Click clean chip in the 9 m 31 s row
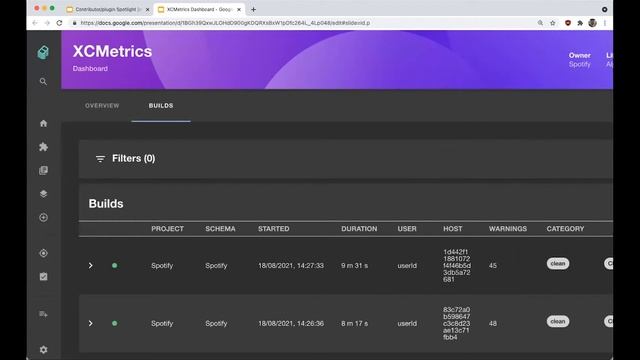 pos(558,264)
